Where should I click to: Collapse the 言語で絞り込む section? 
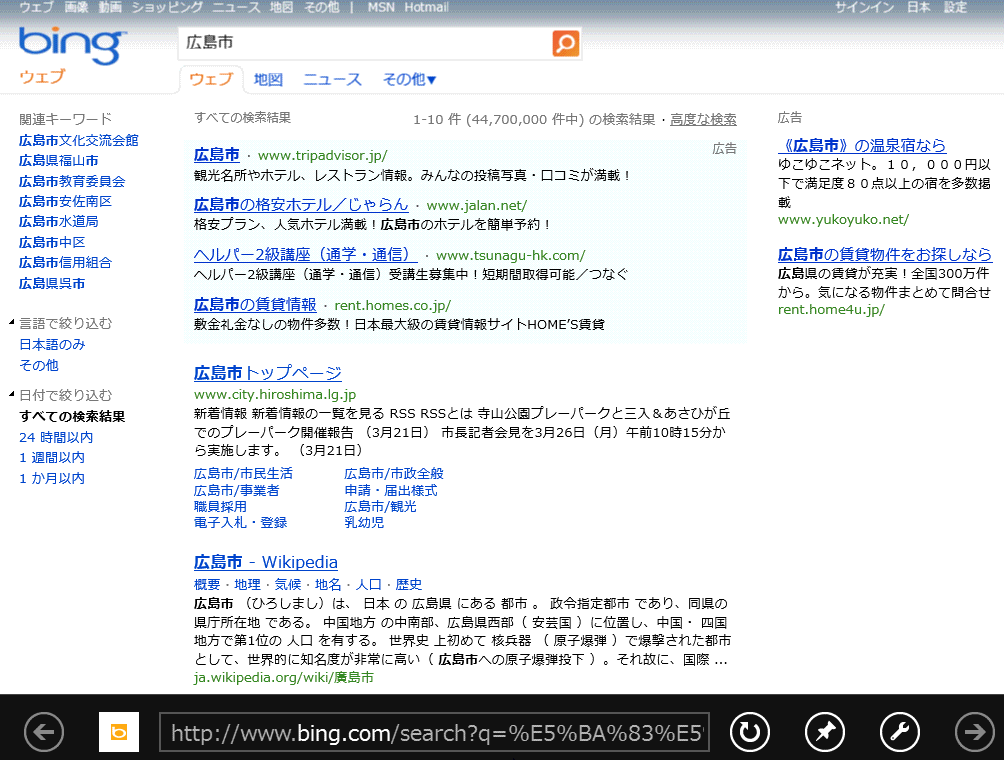(12, 323)
